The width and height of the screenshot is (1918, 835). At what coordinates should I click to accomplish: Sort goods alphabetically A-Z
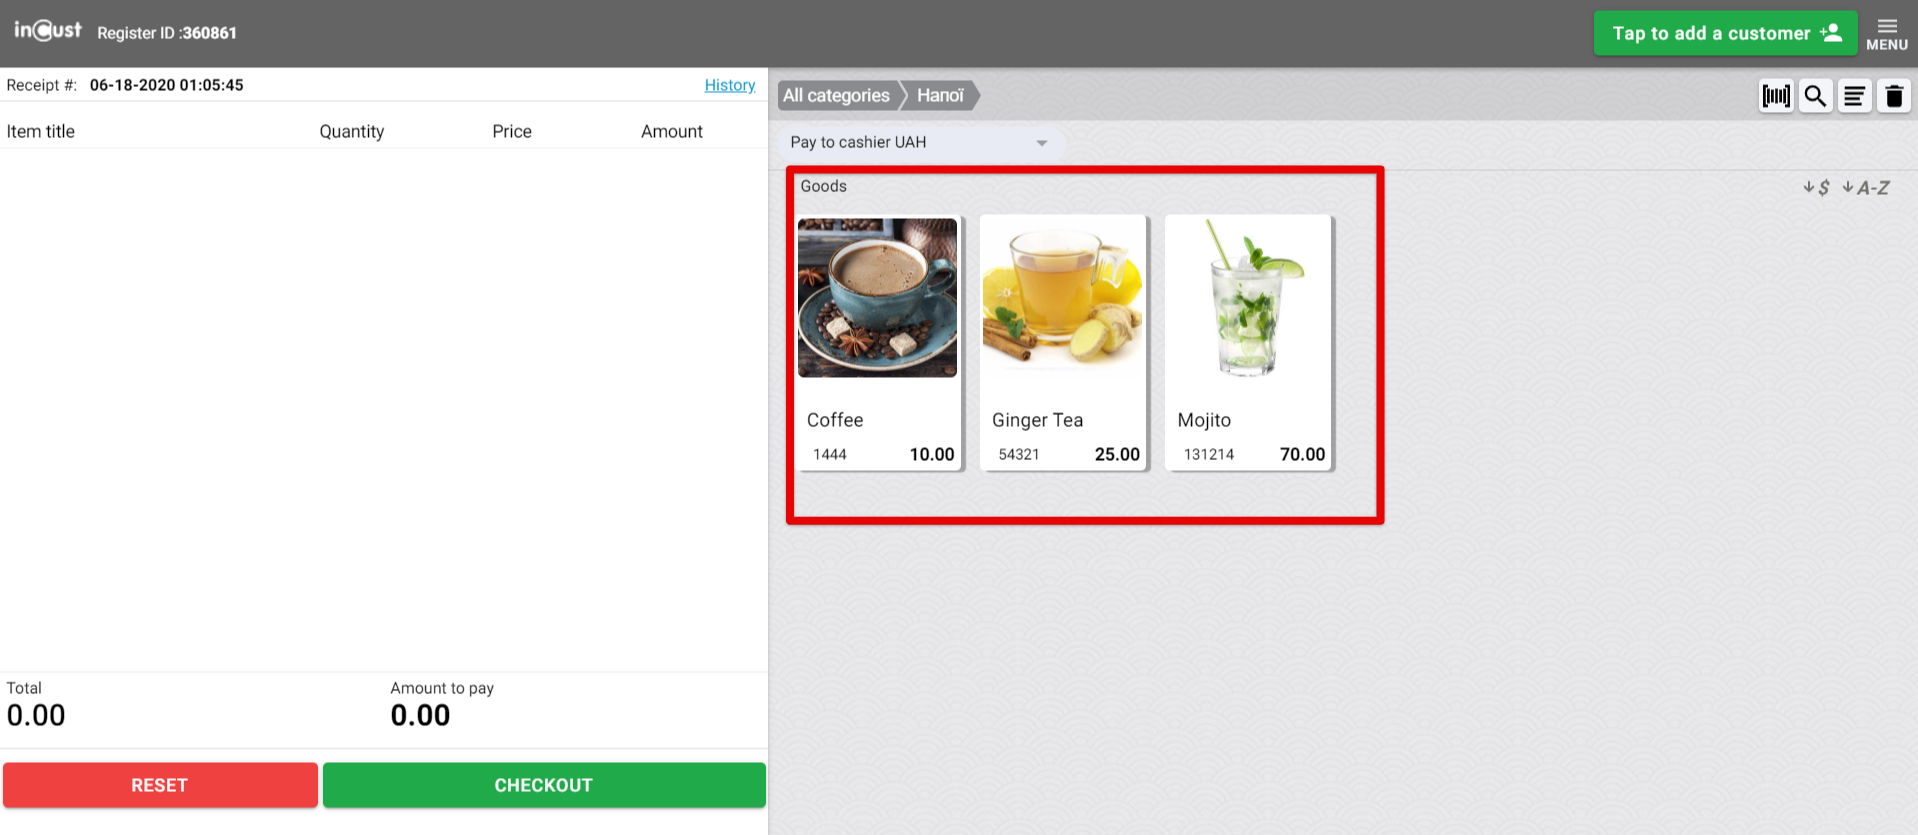[1866, 188]
